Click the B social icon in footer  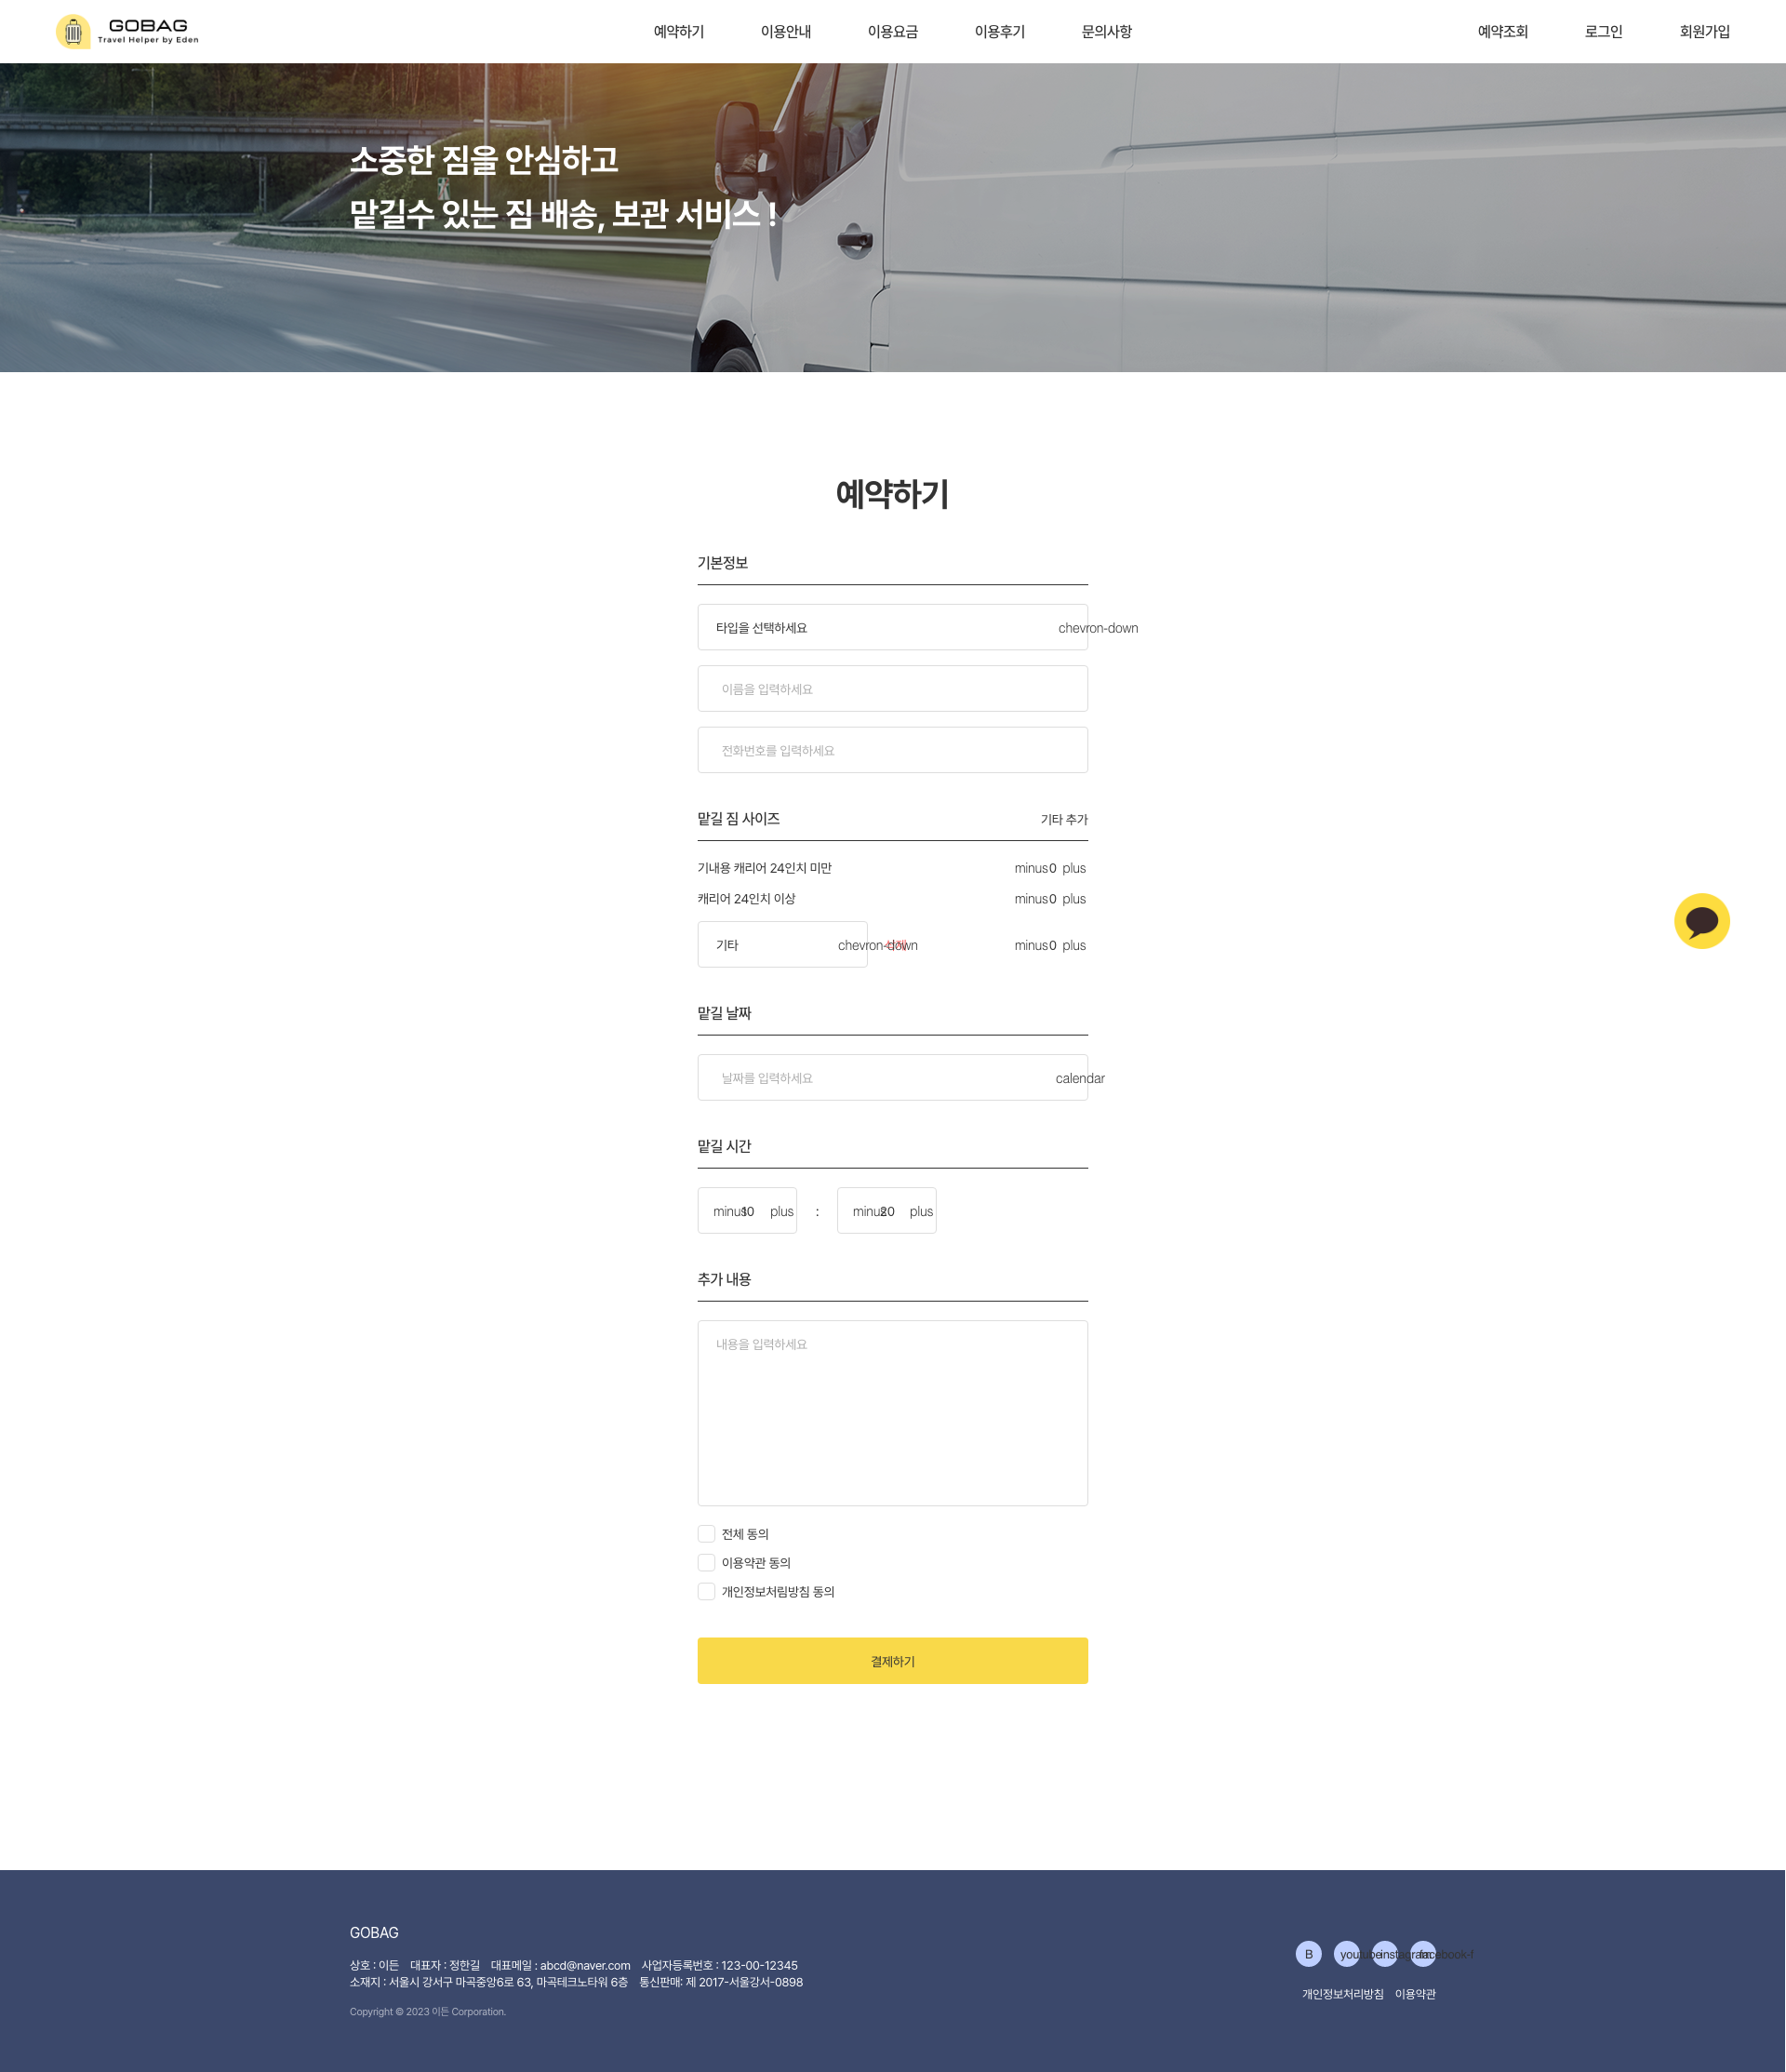1308,1953
